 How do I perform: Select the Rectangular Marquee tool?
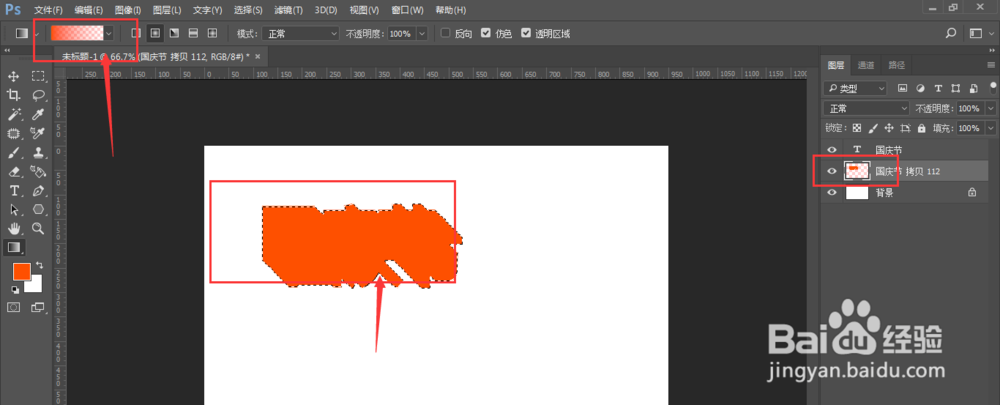tap(38, 77)
